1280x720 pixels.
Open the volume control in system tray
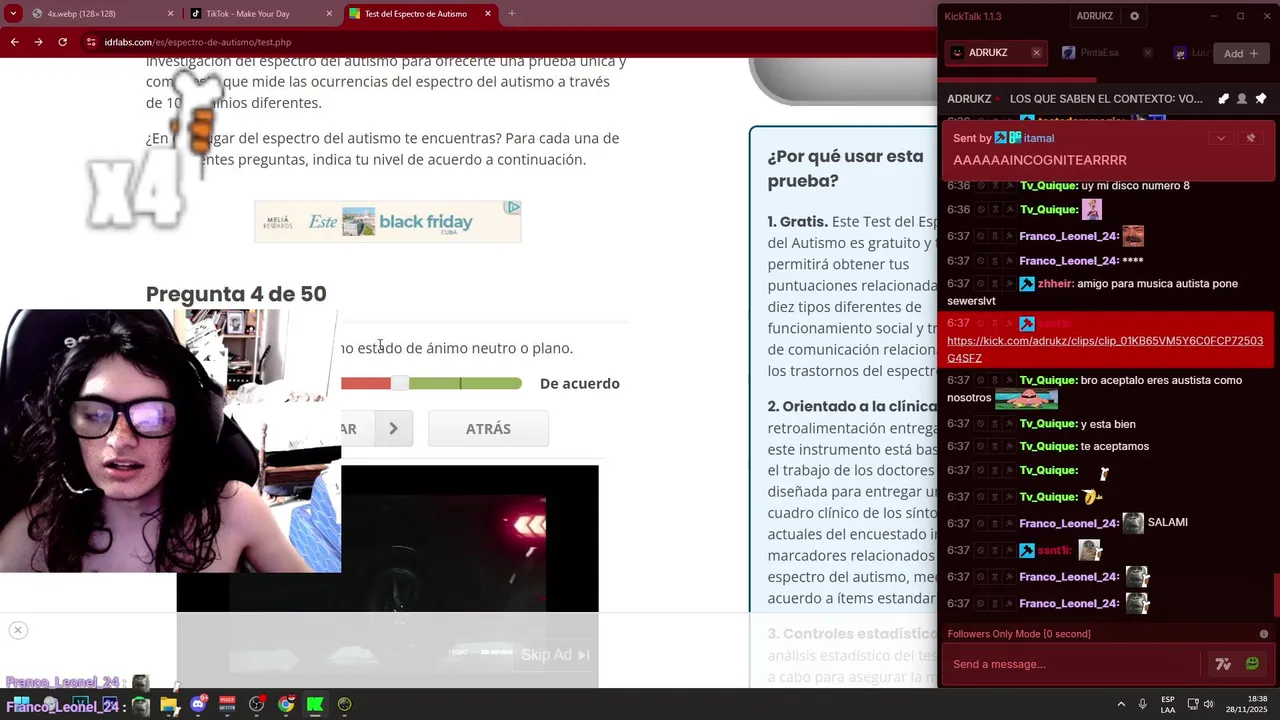[x=1208, y=705]
